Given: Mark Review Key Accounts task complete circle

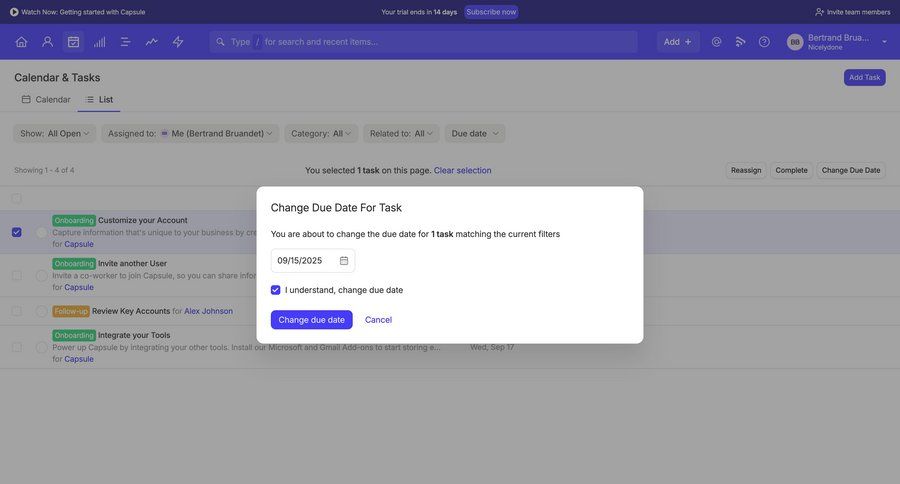Looking at the screenshot, I should (x=41, y=311).
